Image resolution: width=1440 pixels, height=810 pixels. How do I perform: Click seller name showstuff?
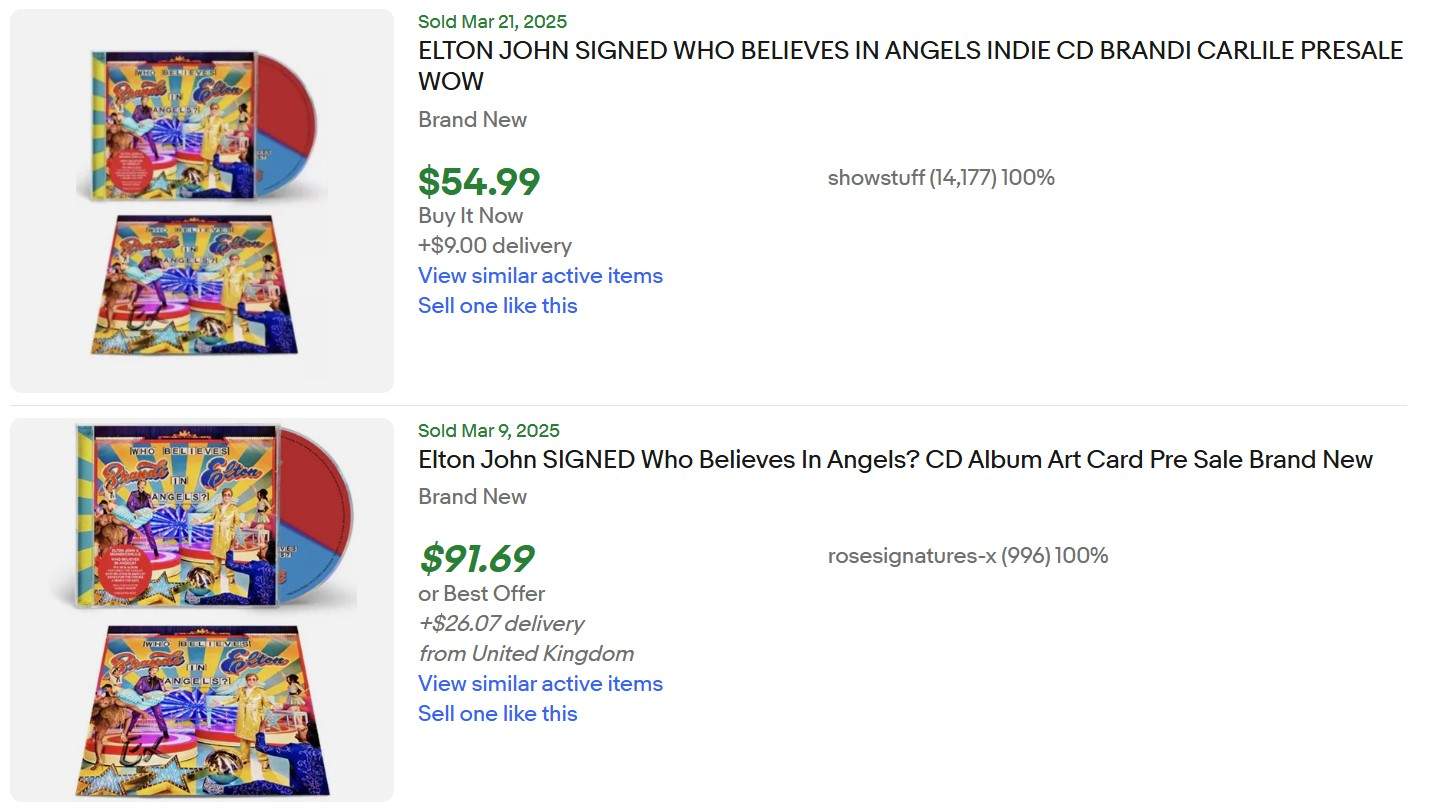click(x=876, y=178)
